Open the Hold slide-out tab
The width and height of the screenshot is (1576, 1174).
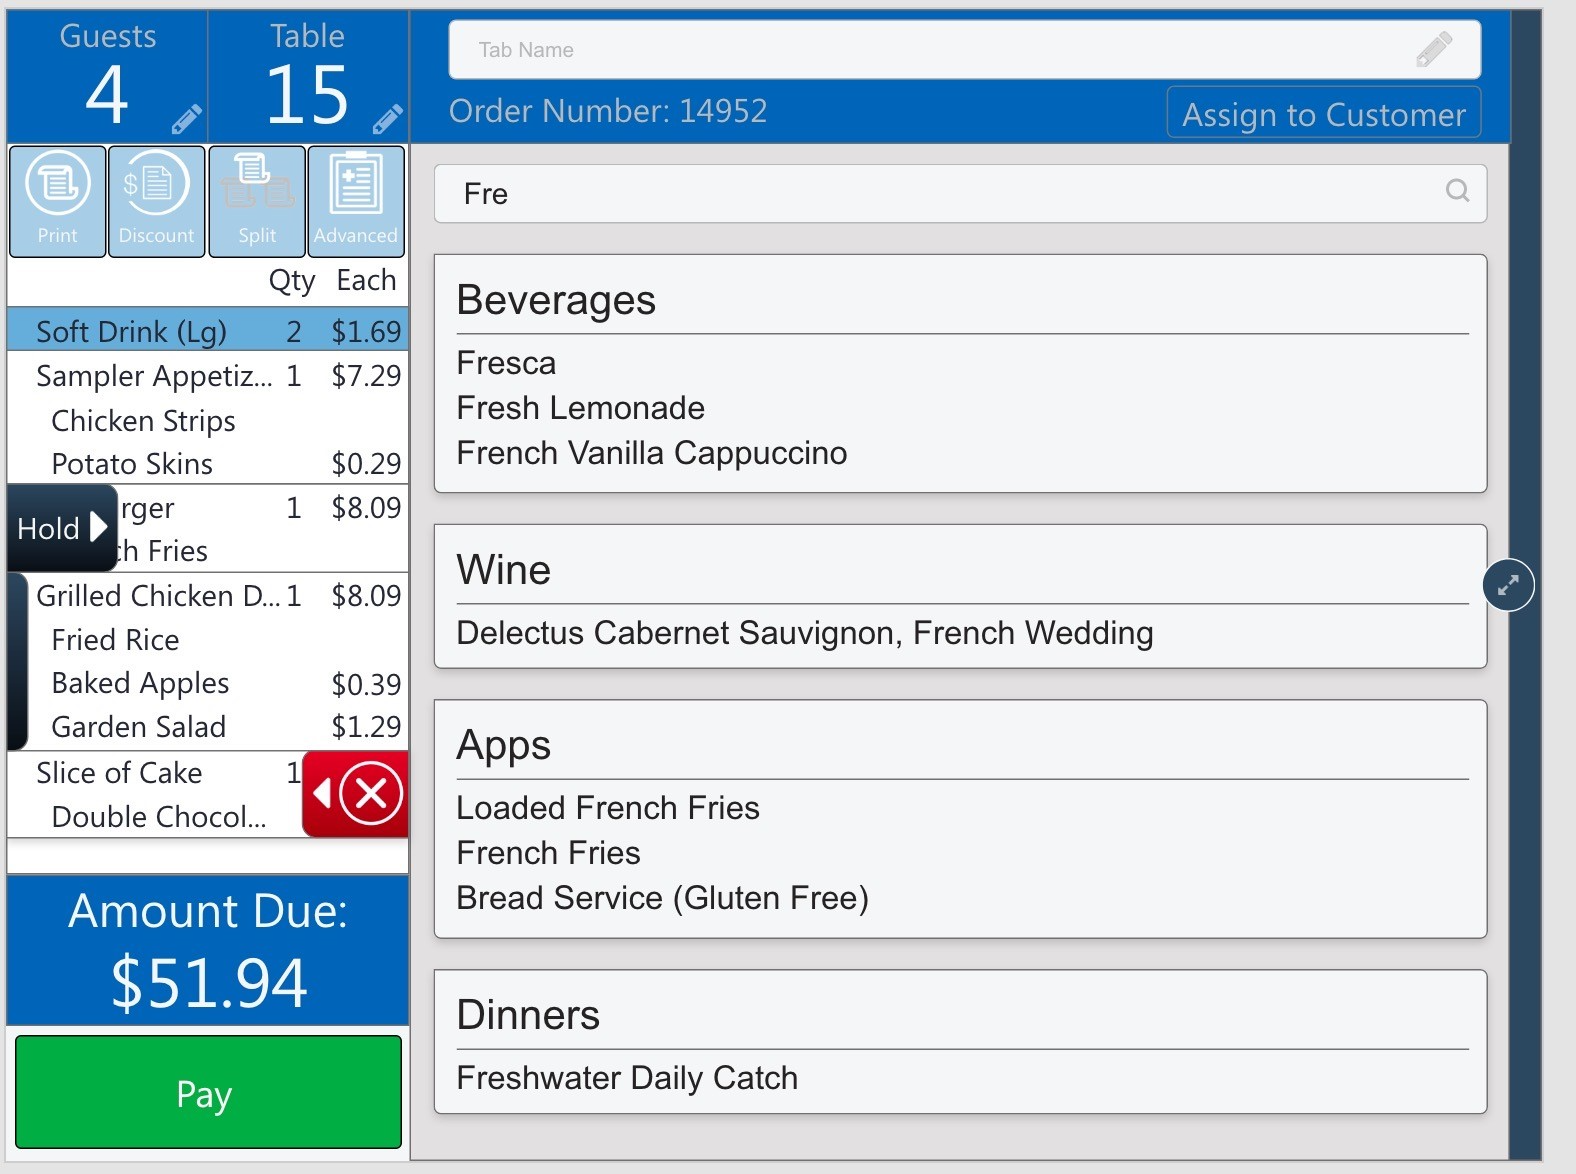click(62, 528)
